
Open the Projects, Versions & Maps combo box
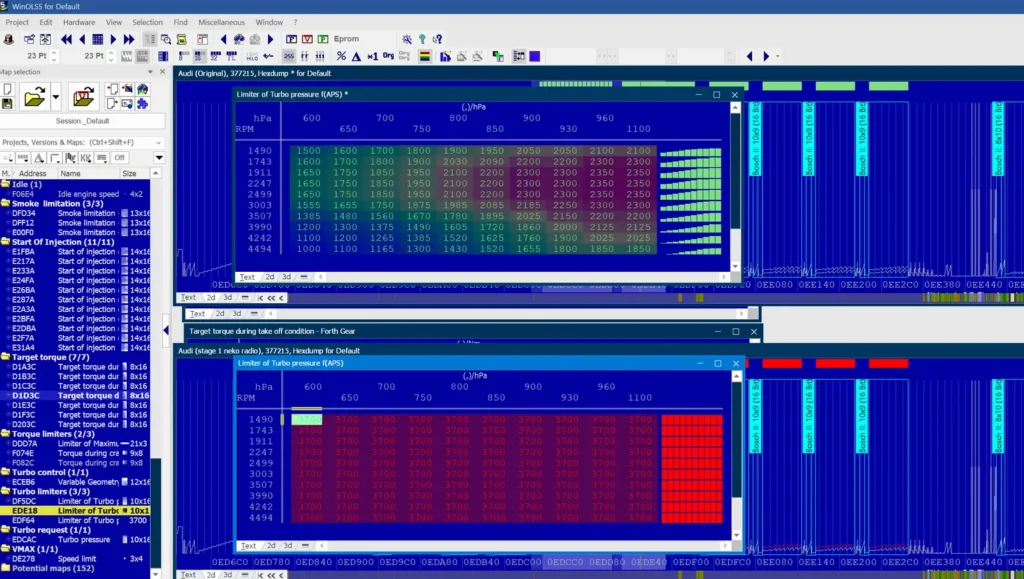(x=82, y=142)
